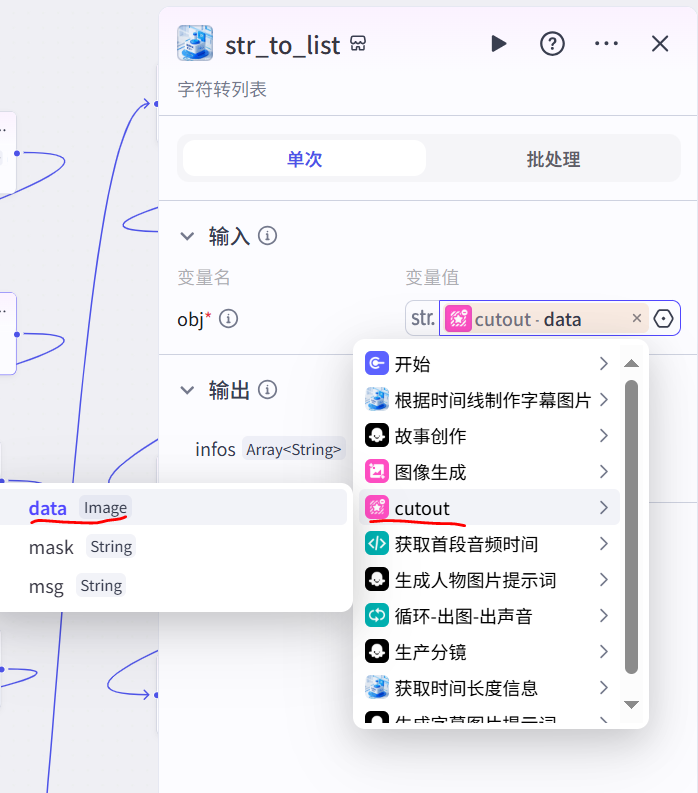Click the infos output variable name
Image resolution: width=698 pixels, height=793 pixels.
click(215, 449)
